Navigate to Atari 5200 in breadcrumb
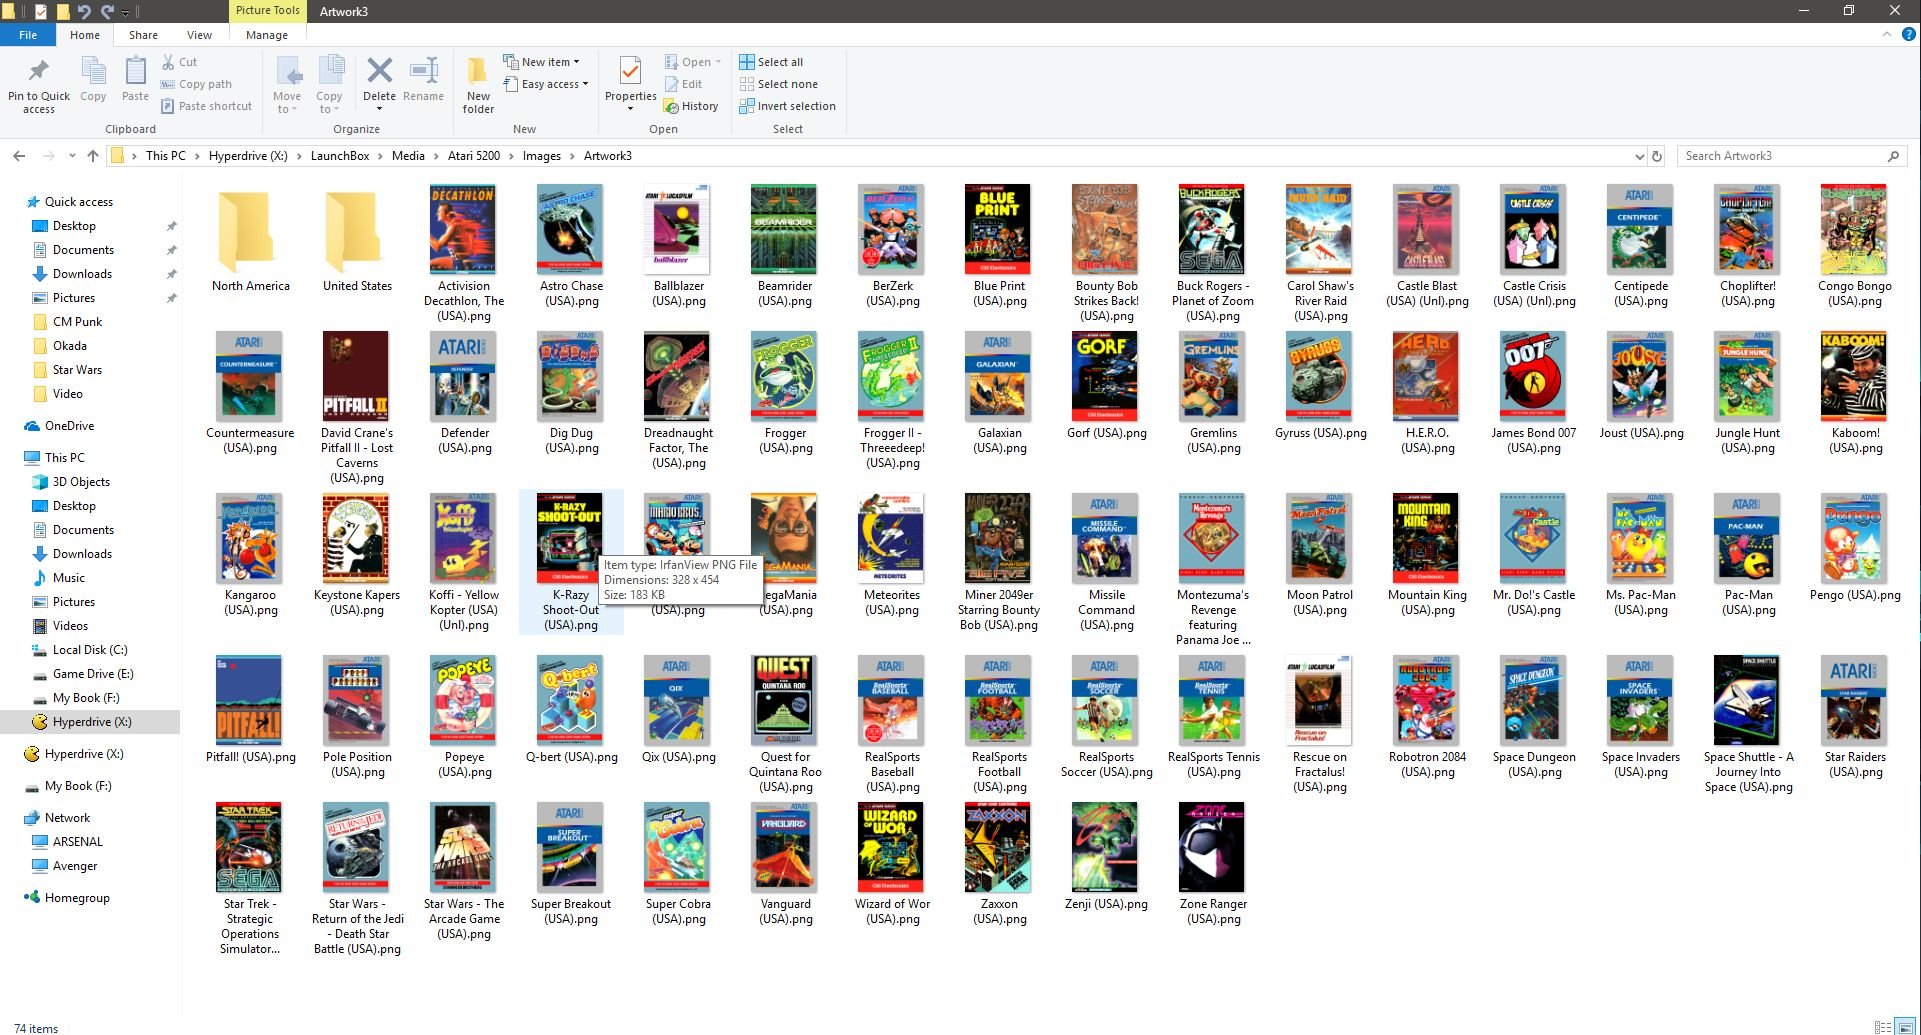This screenshot has height=1035, width=1921. 473,156
